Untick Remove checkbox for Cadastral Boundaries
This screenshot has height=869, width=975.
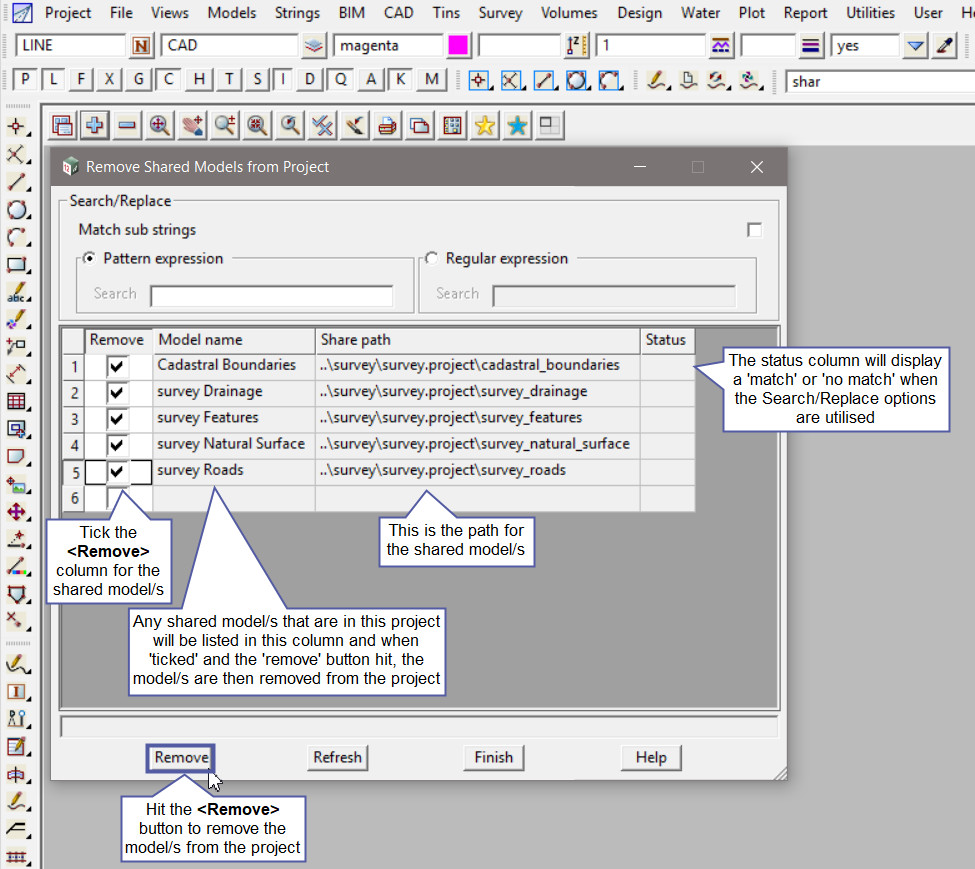pyautogui.click(x=118, y=366)
